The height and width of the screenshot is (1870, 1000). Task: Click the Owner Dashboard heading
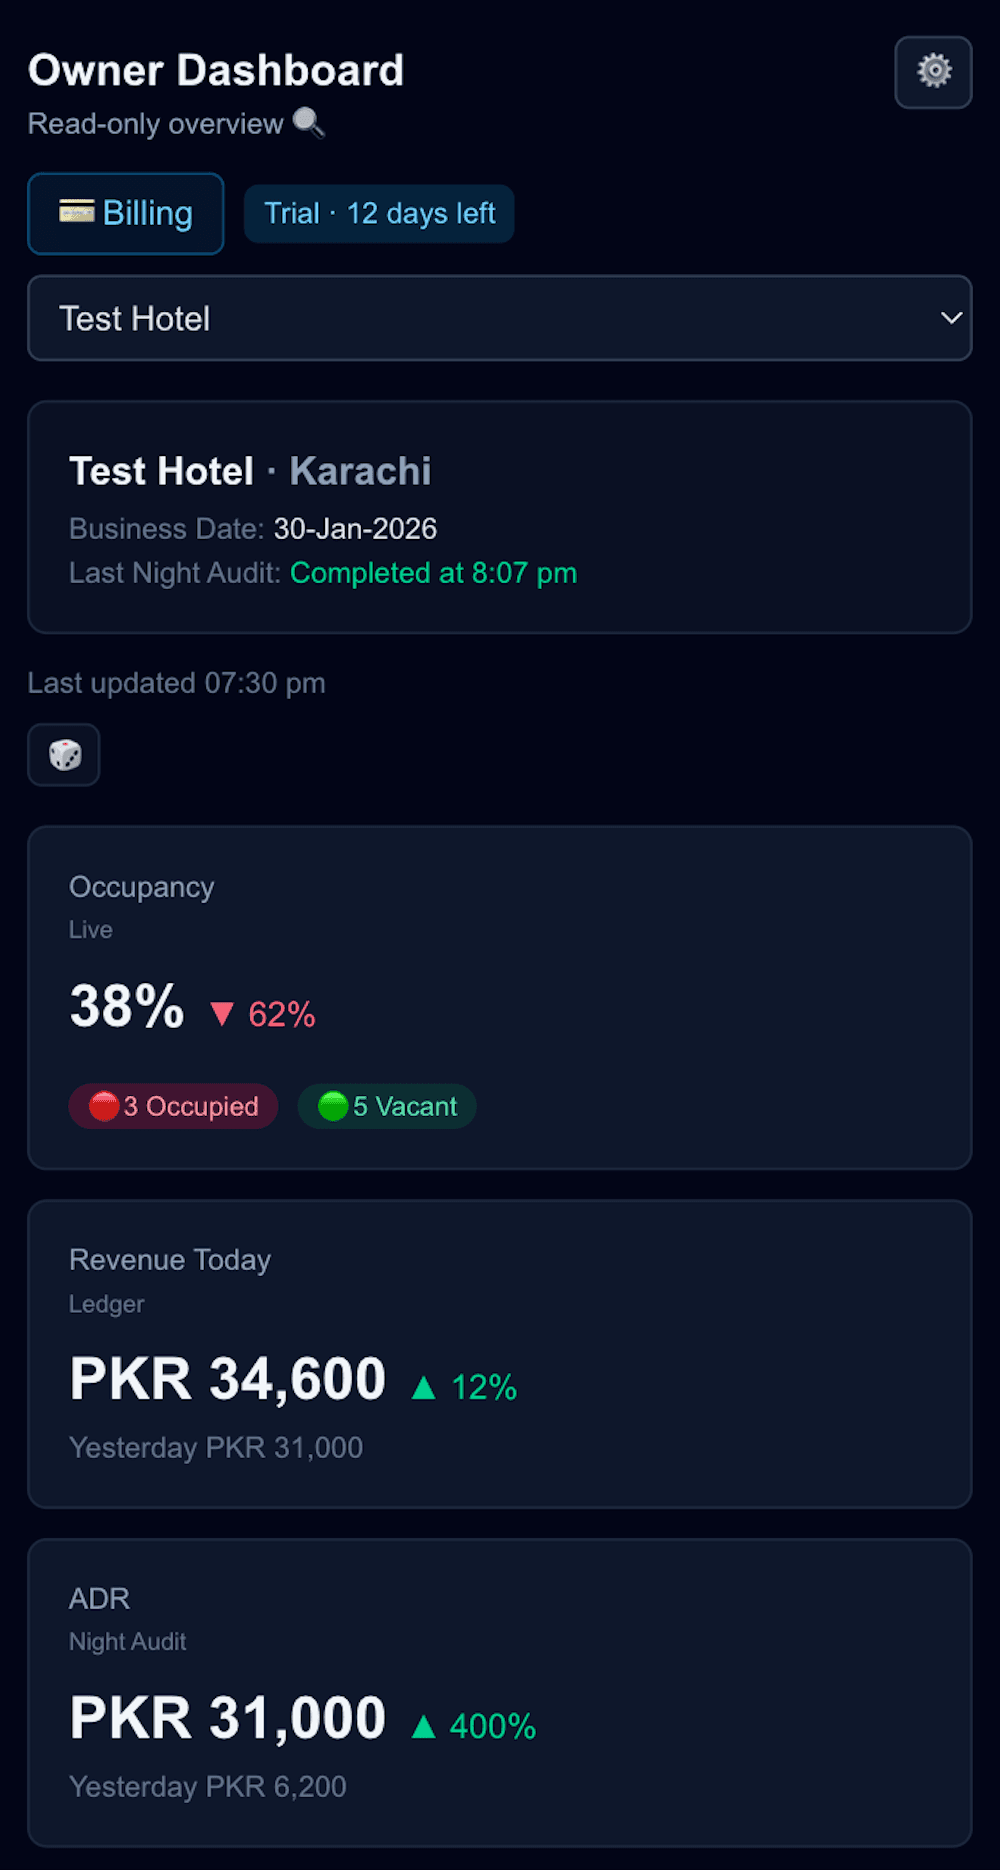(x=216, y=70)
